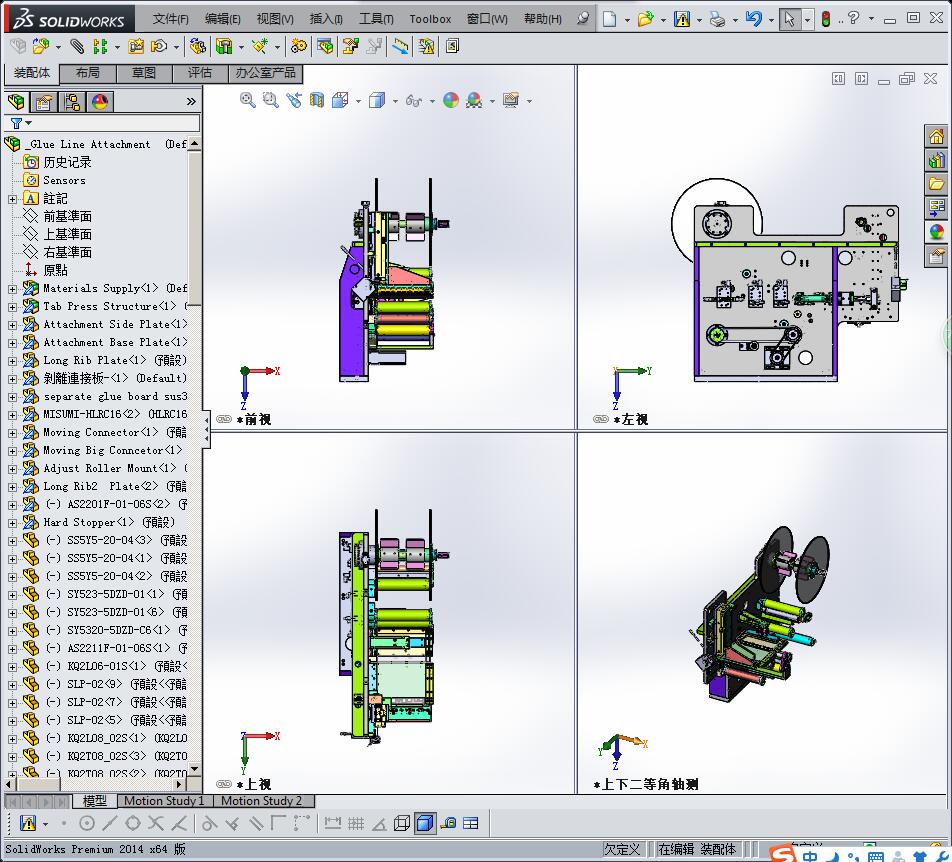This screenshot has width=952, height=862.
Task: Open the 工具(T) menu
Action: click(376, 19)
